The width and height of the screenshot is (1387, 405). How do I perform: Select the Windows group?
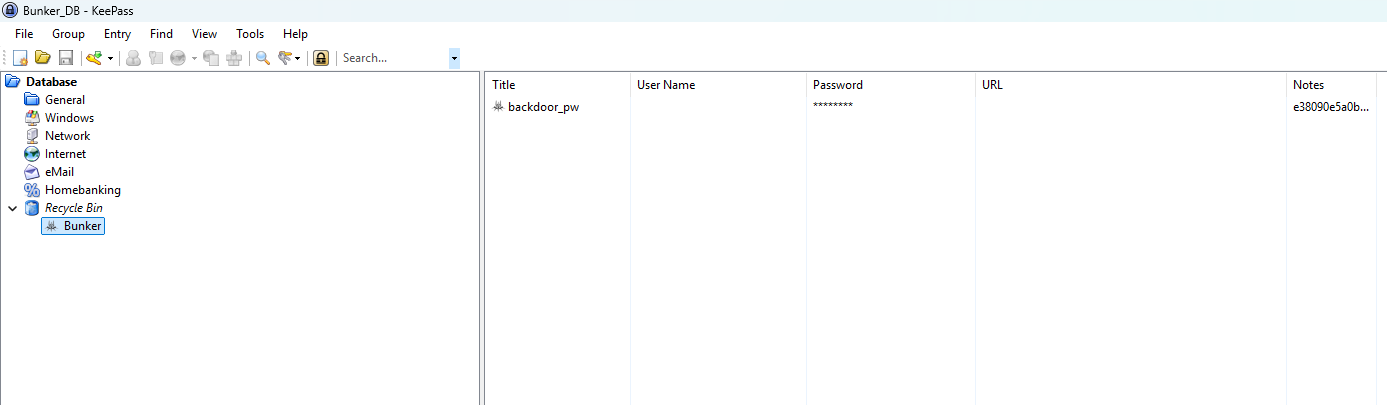point(69,118)
